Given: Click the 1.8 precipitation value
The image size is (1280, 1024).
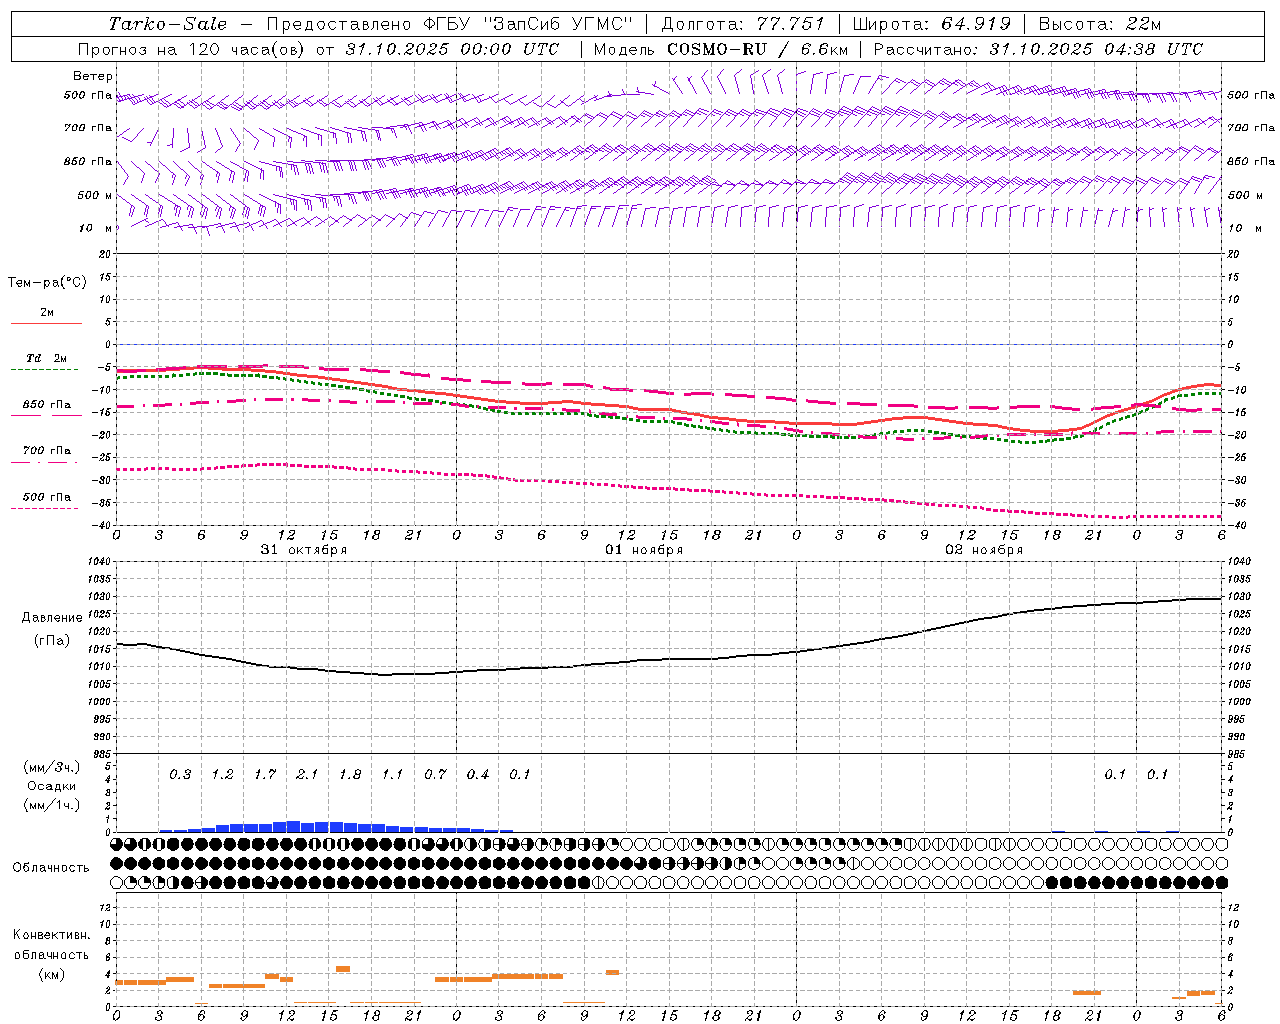Looking at the screenshot, I should [350, 775].
